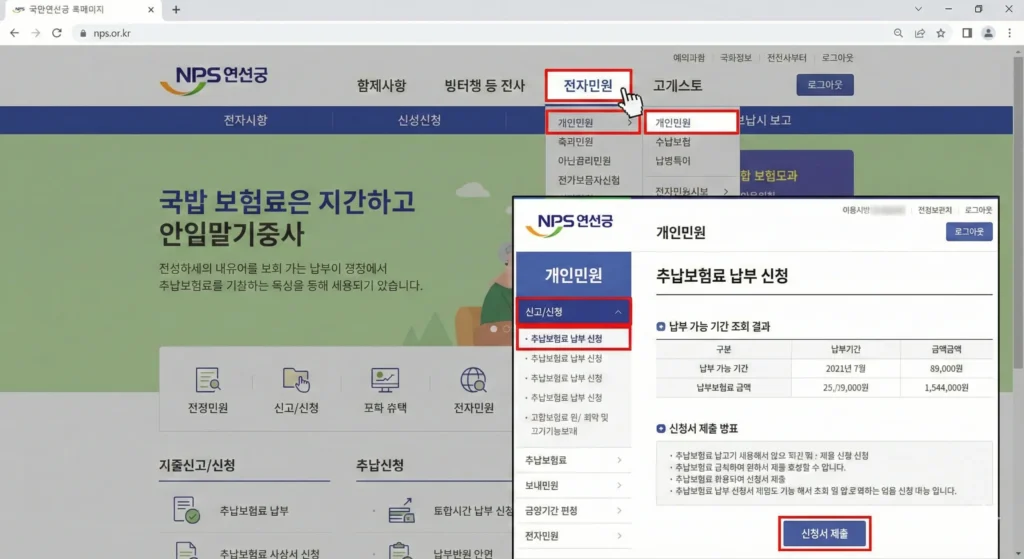1024x559 pixels.
Task: Click the share icon in address bar
Action: 919,33
